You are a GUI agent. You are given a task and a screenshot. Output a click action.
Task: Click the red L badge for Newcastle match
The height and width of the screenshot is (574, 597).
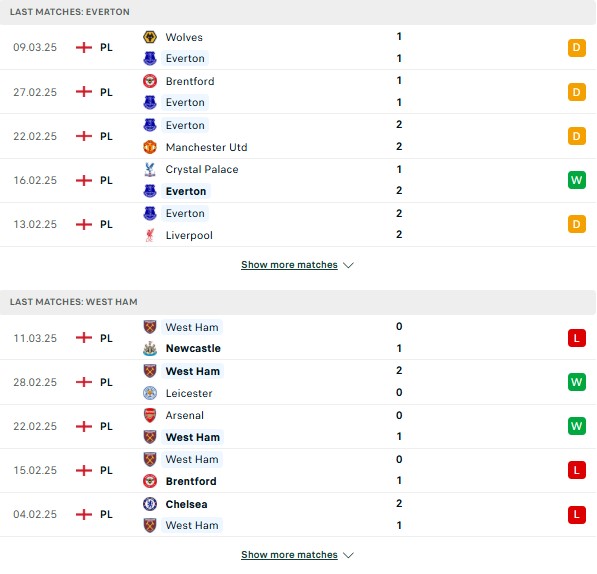pyautogui.click(x=576, y=338)
